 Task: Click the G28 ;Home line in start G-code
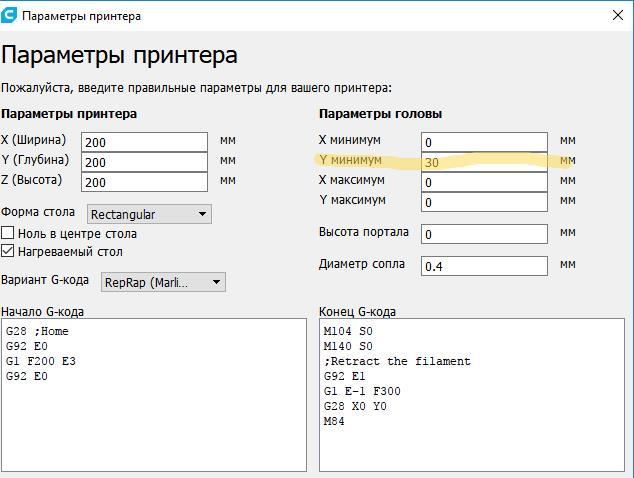[x=37, y=331]
